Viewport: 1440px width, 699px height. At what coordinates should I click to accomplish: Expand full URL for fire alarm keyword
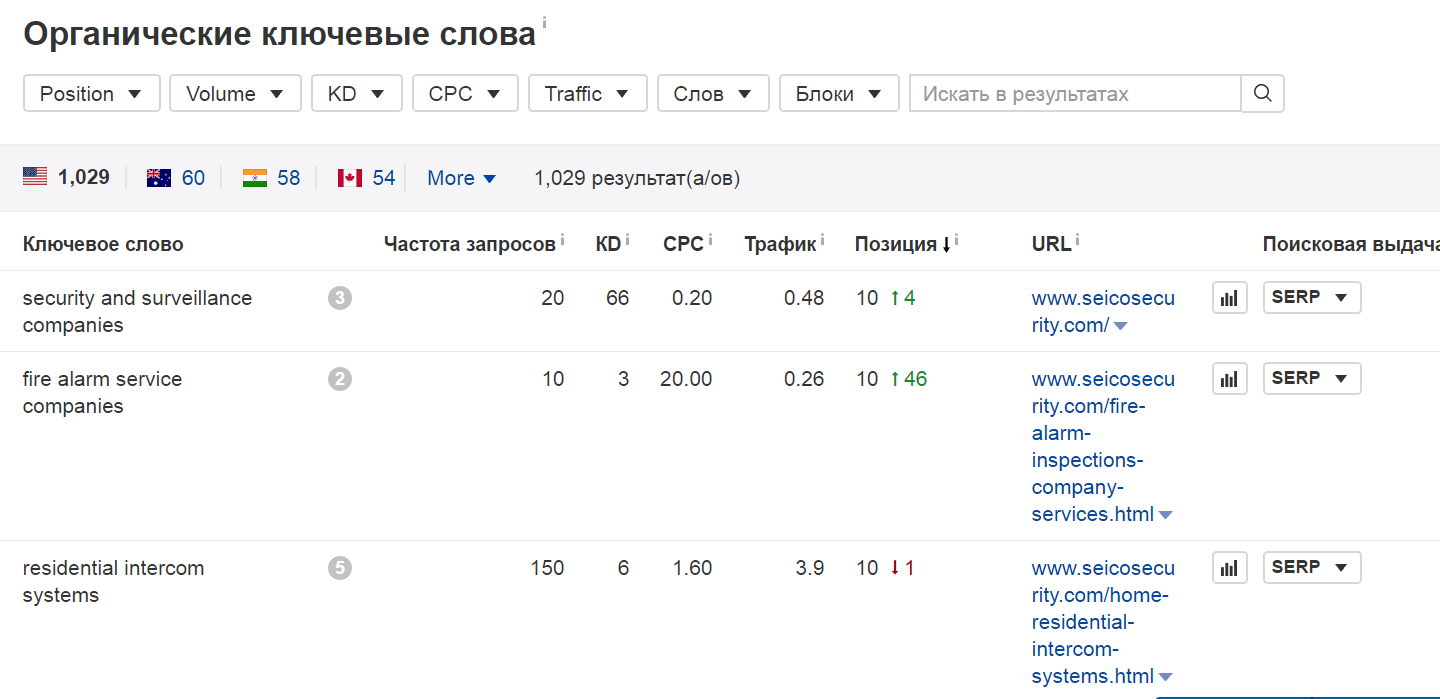coord(1165,513)
